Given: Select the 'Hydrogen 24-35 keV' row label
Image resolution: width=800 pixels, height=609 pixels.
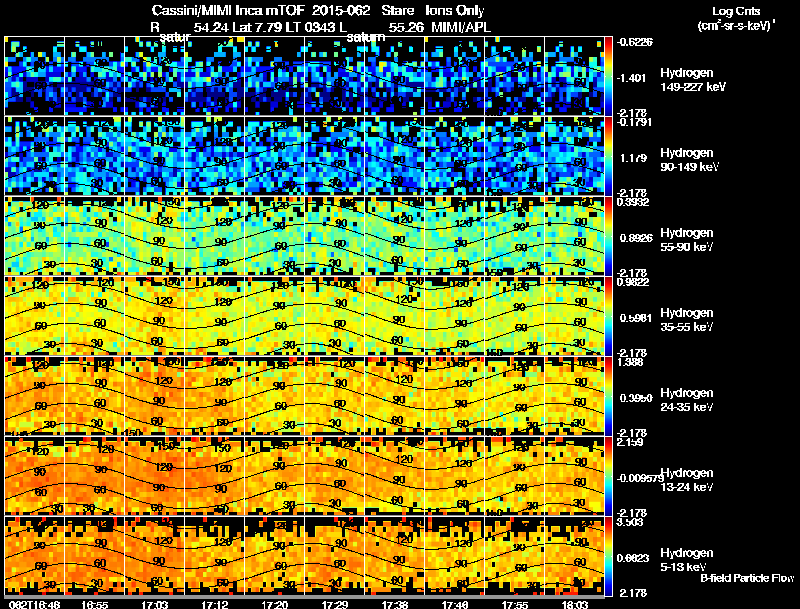Looking at the screenshot, I should [687, 400].
